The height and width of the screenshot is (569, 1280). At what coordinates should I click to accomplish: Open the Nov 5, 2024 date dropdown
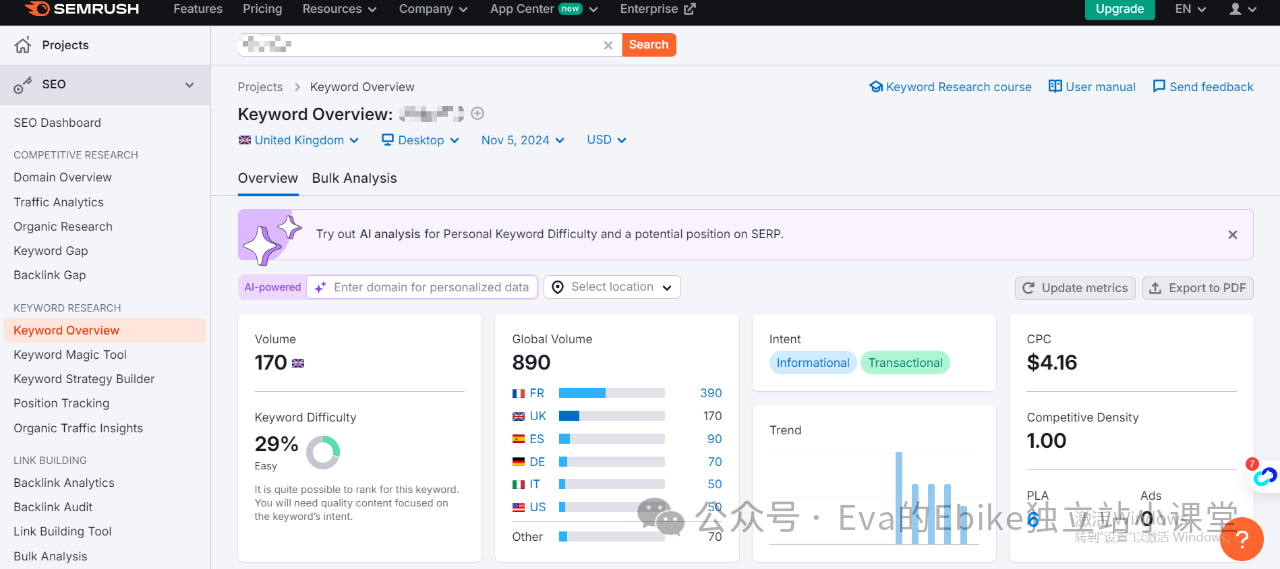[522, 140]
